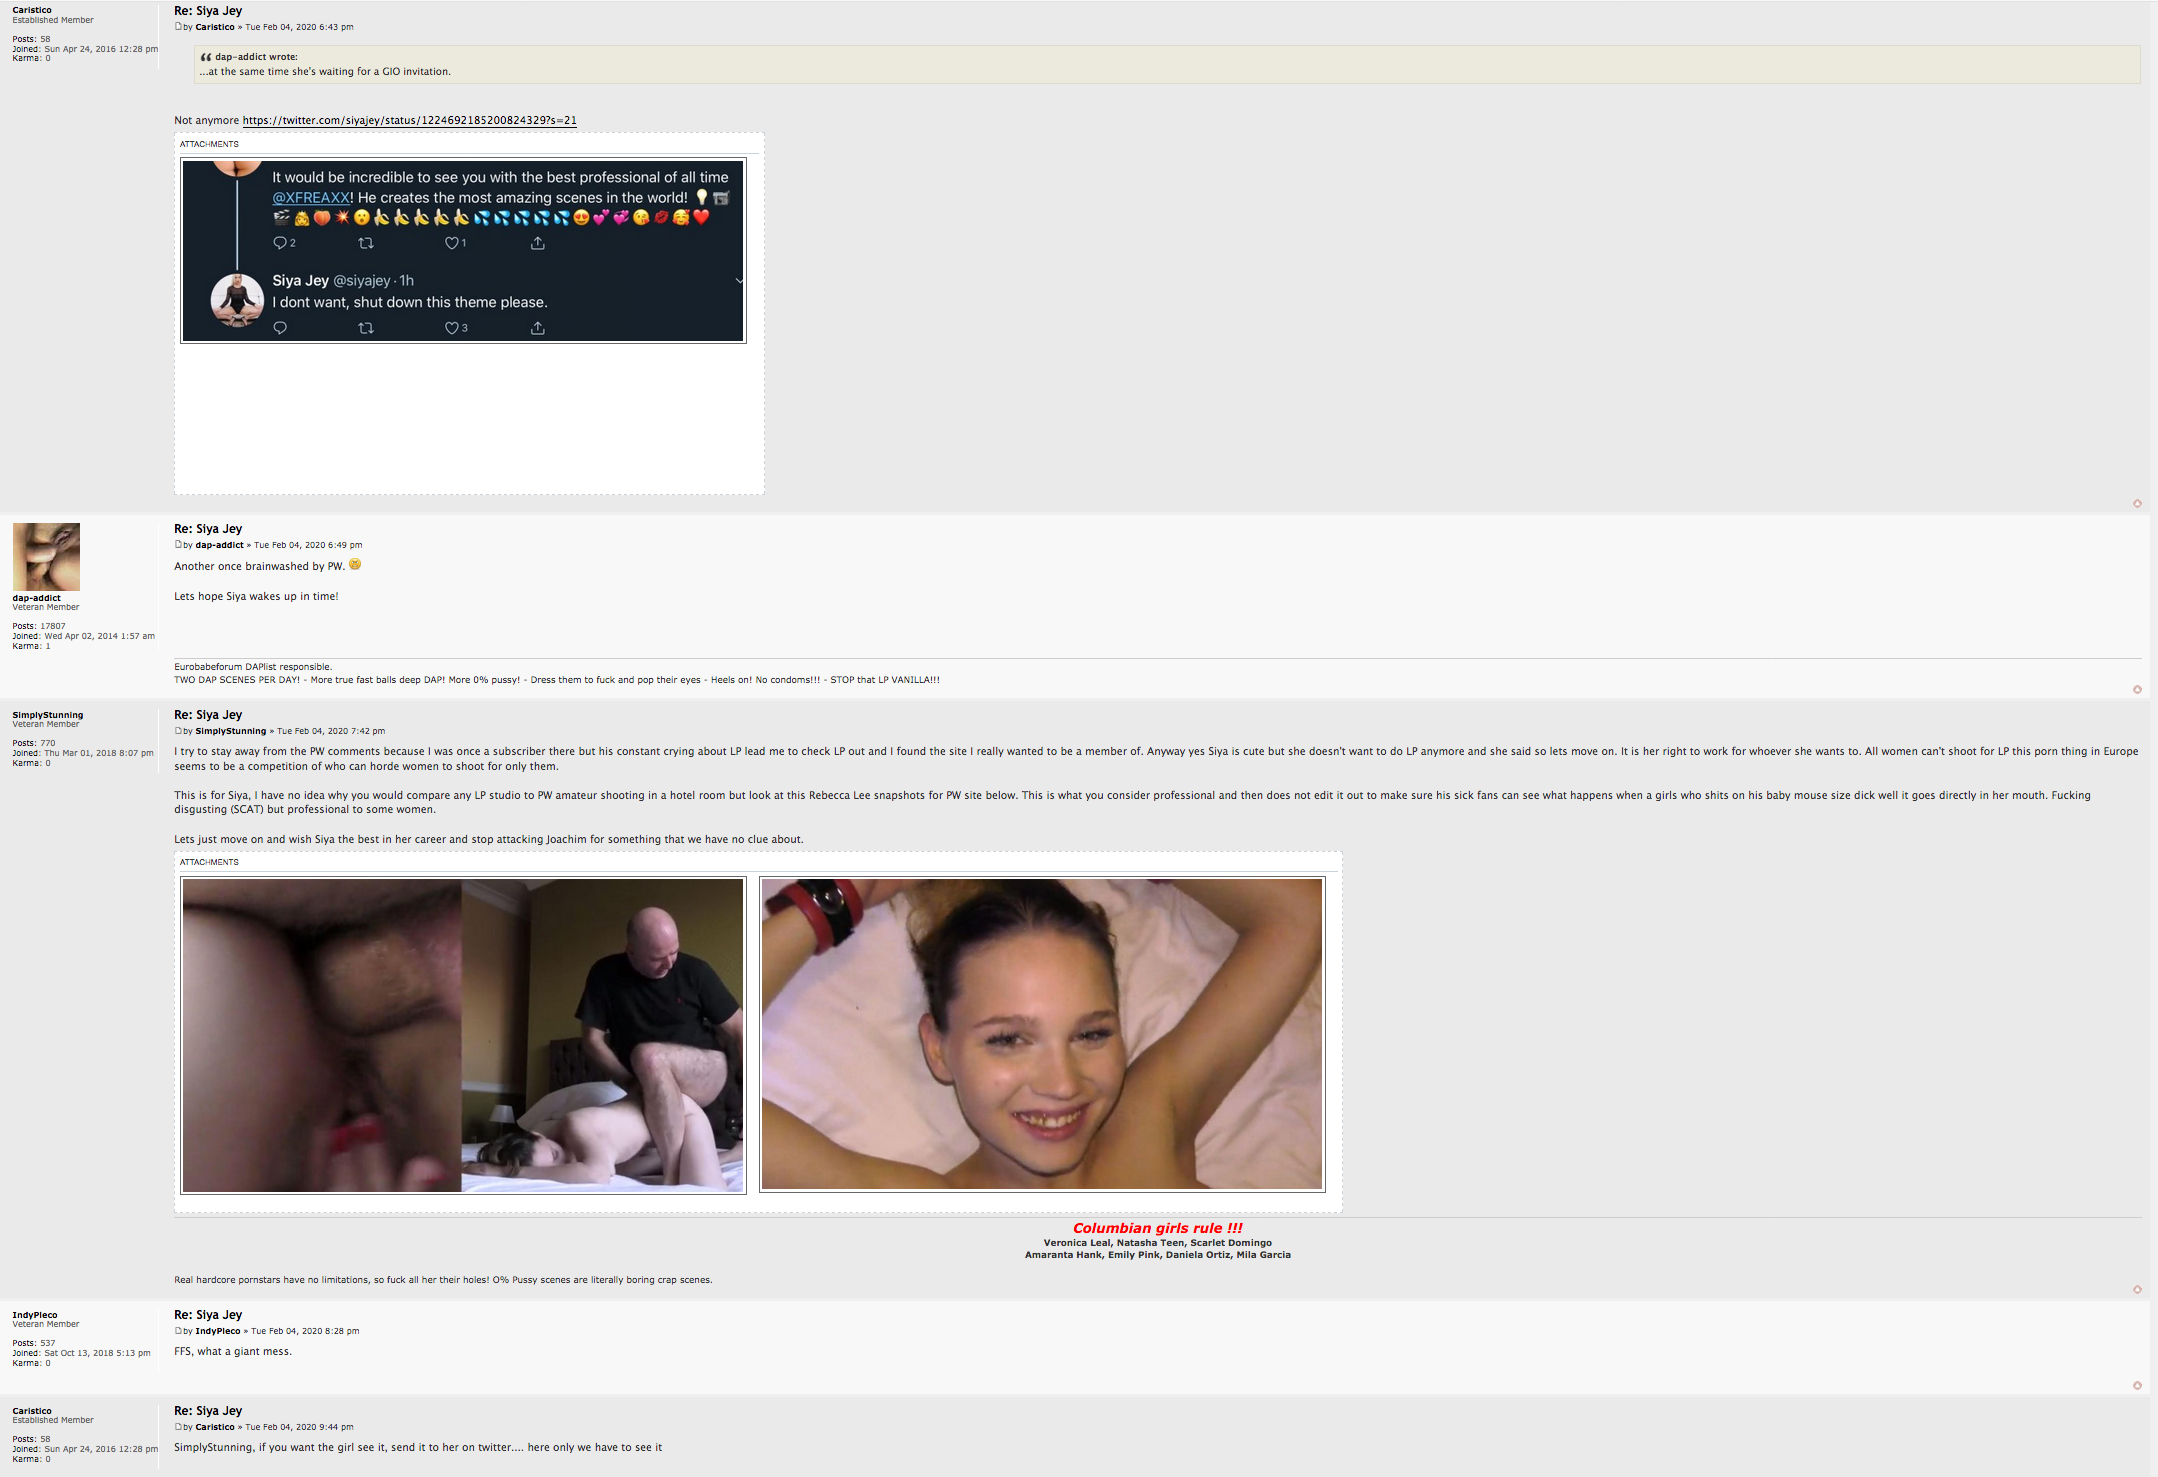Click the top arrow icon ending dap-addict's post
Screen dimensions: 2158x1477
pos(2137,689)
